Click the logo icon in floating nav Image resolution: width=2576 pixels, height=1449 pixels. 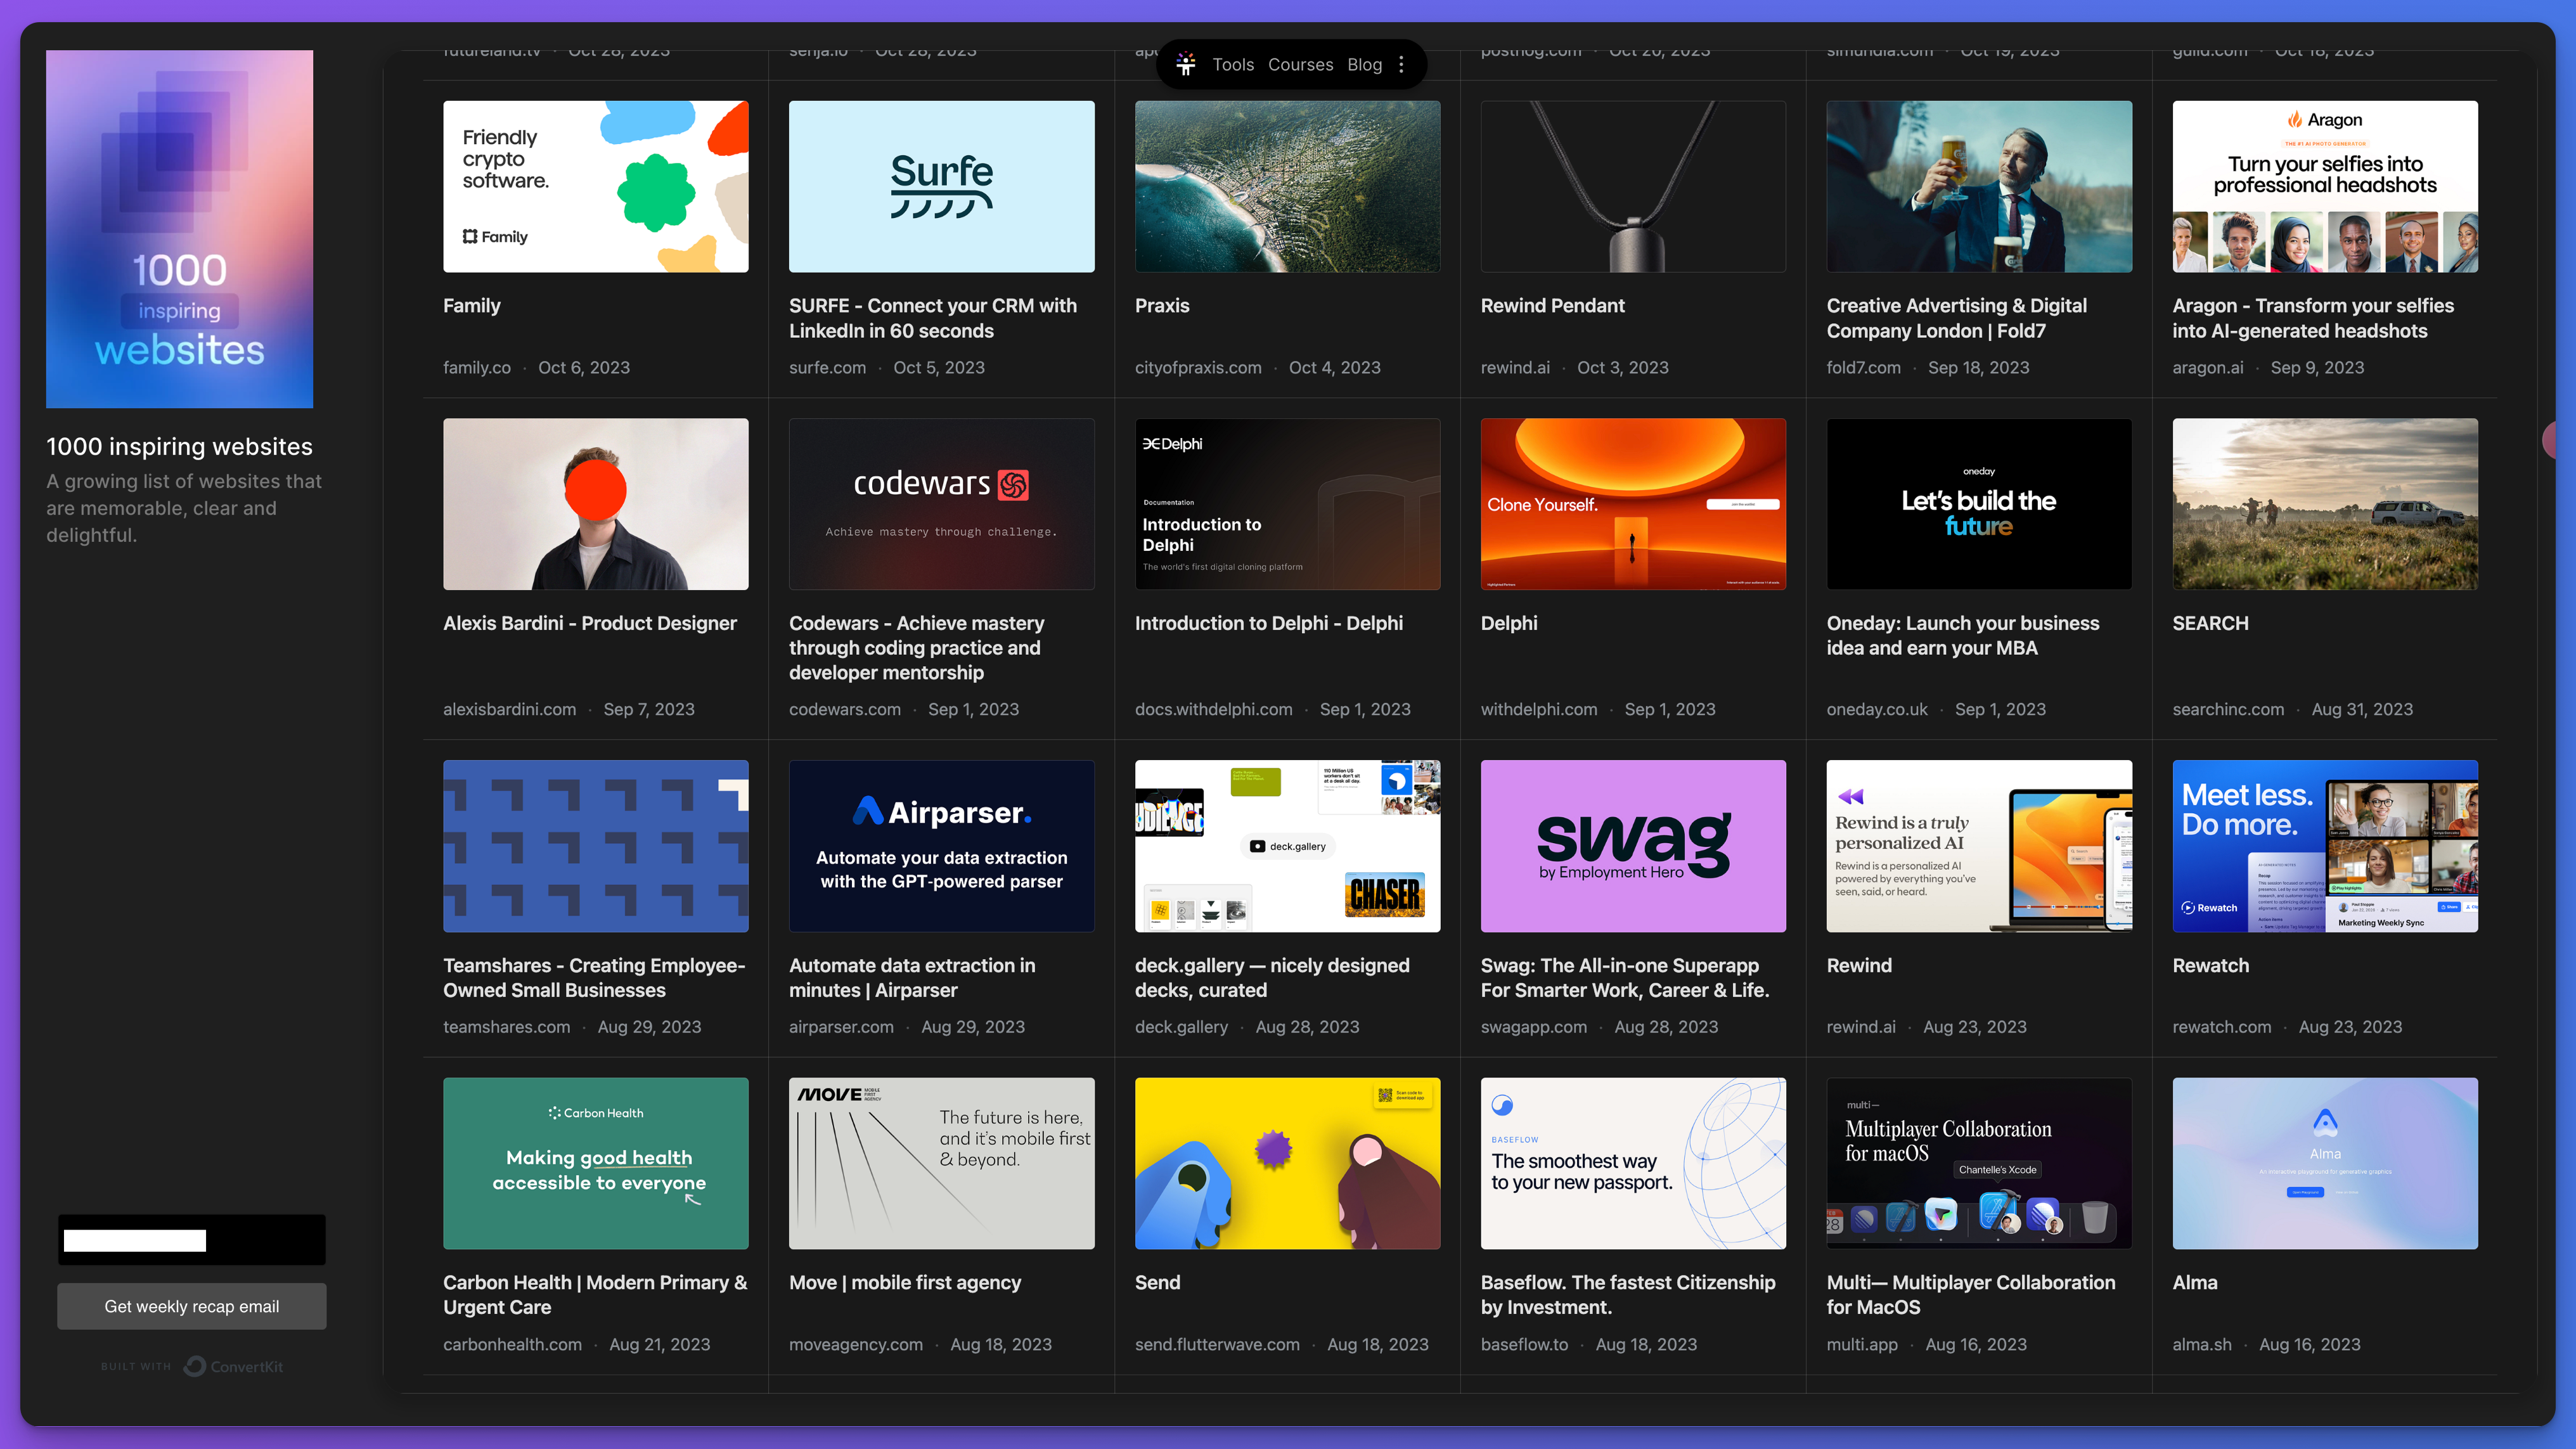1186,64
